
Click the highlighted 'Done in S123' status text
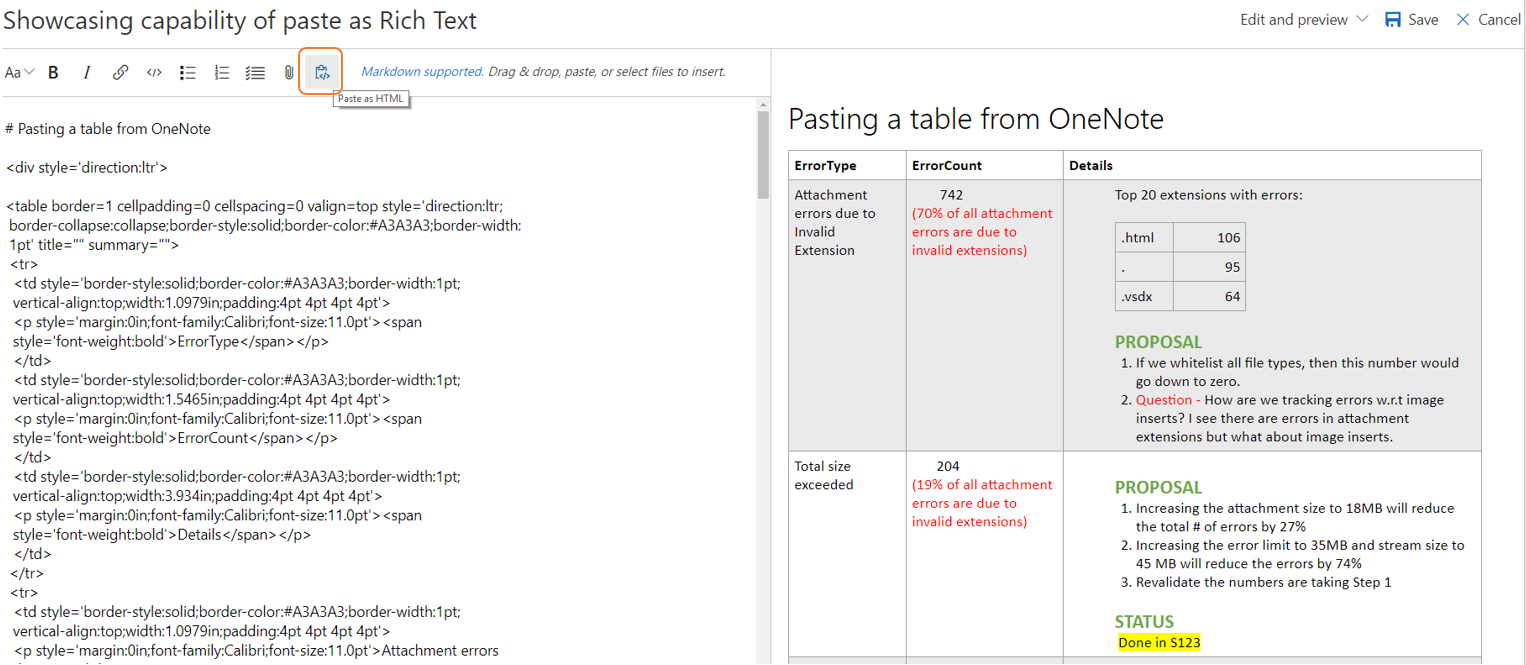pyautogui.click(x=1159, y=642)
